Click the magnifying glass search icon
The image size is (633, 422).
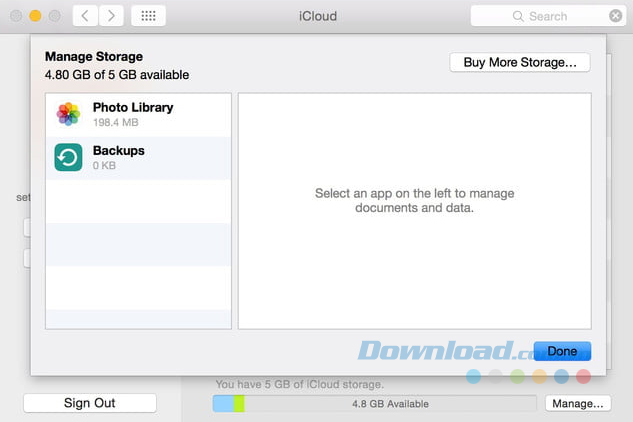[518, 16]
